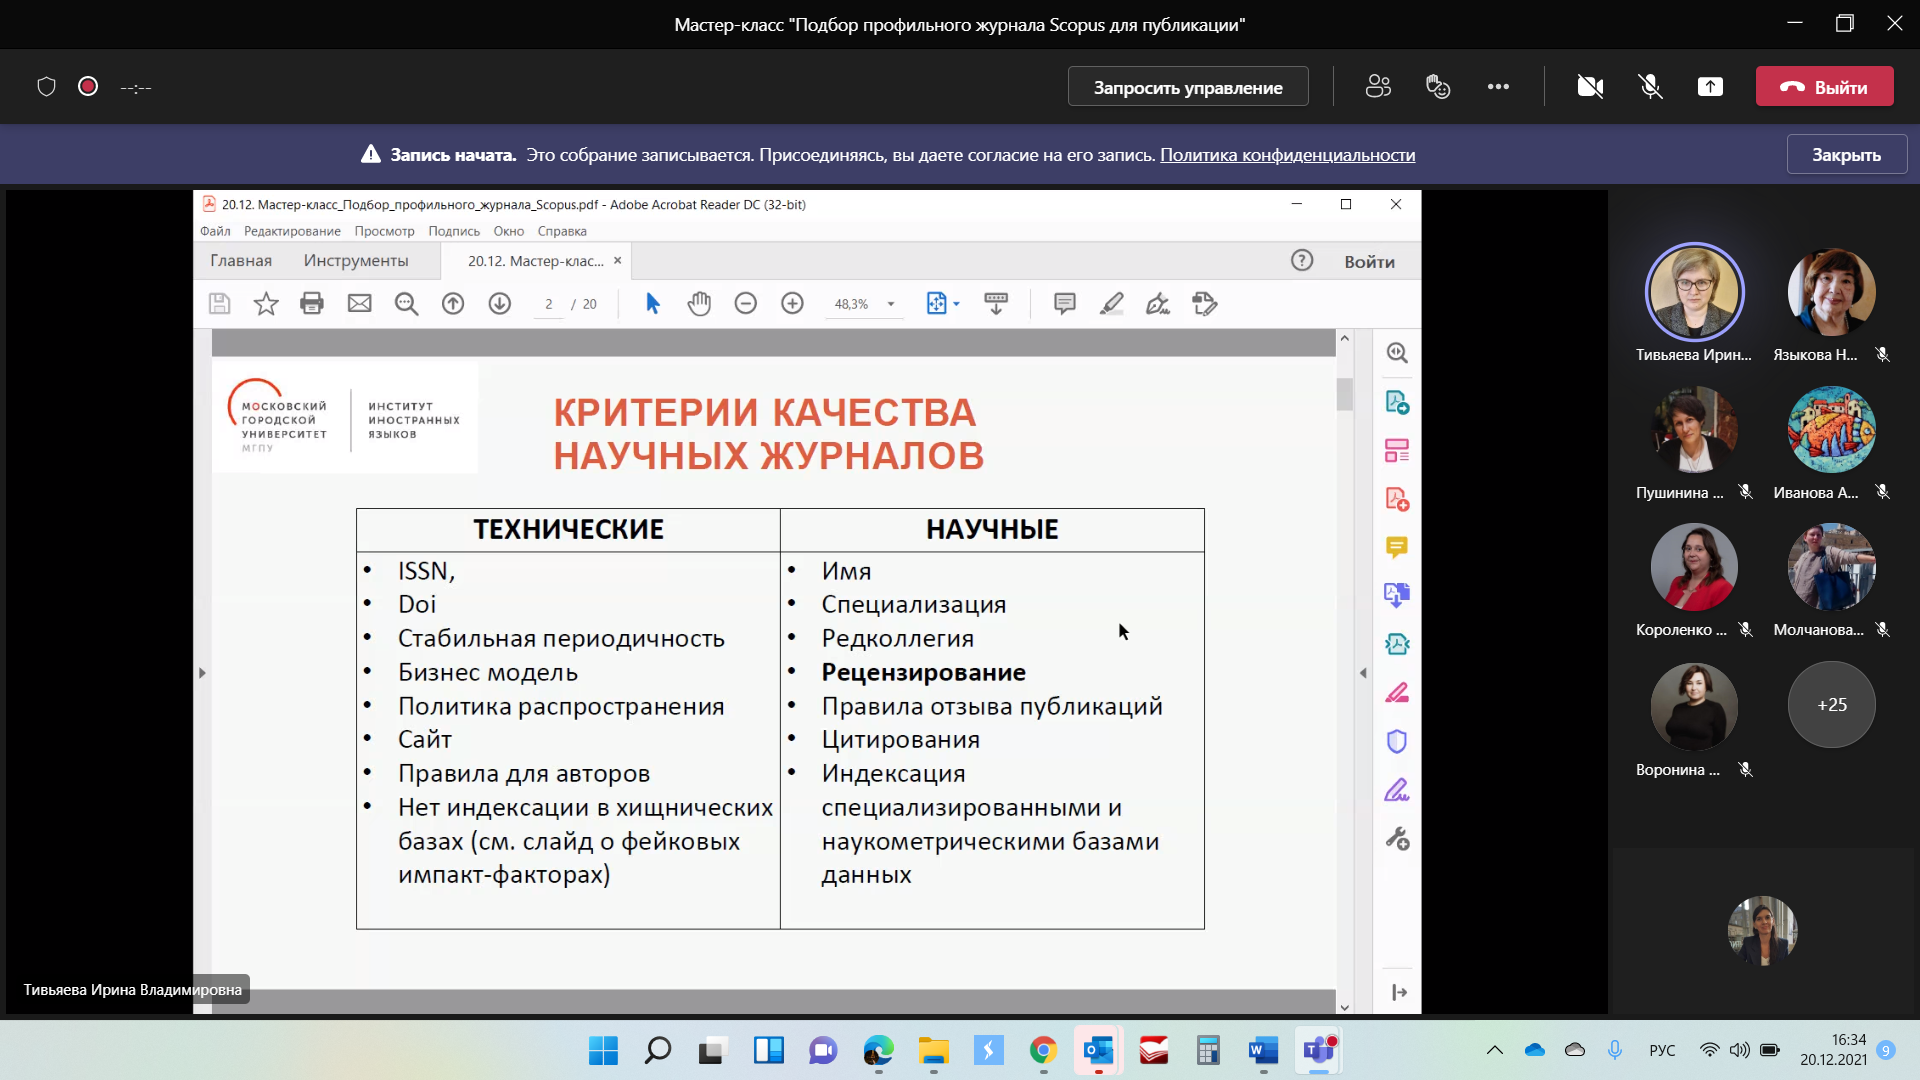Toggle the camera on
Image resolution: width=1920 pixels, height=1080 pixels.
[1590, 87]
